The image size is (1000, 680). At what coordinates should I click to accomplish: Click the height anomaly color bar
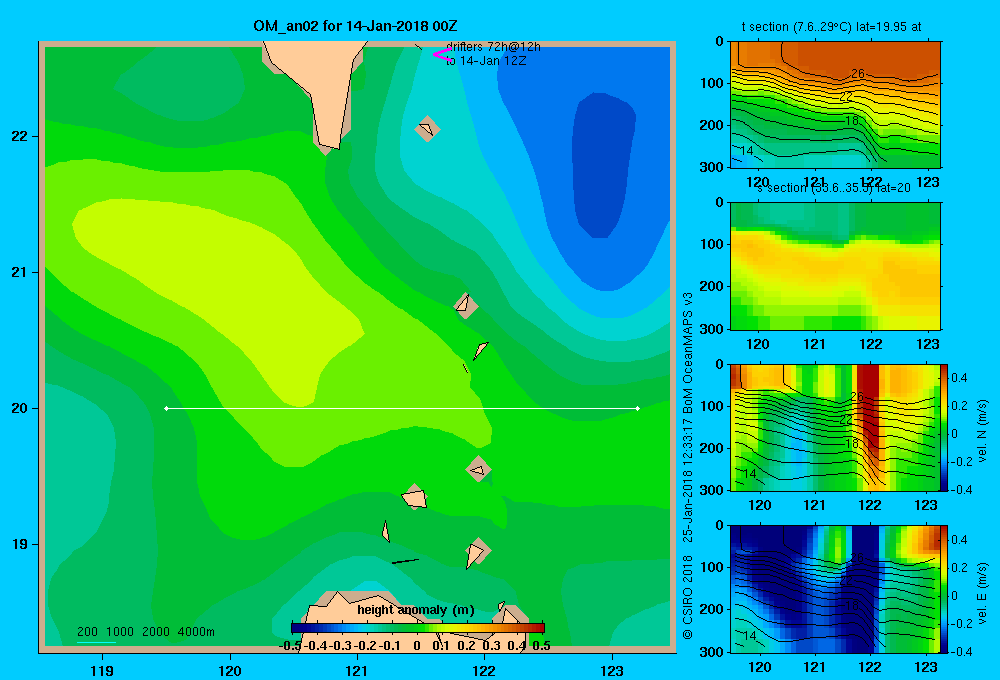point(418,628)
